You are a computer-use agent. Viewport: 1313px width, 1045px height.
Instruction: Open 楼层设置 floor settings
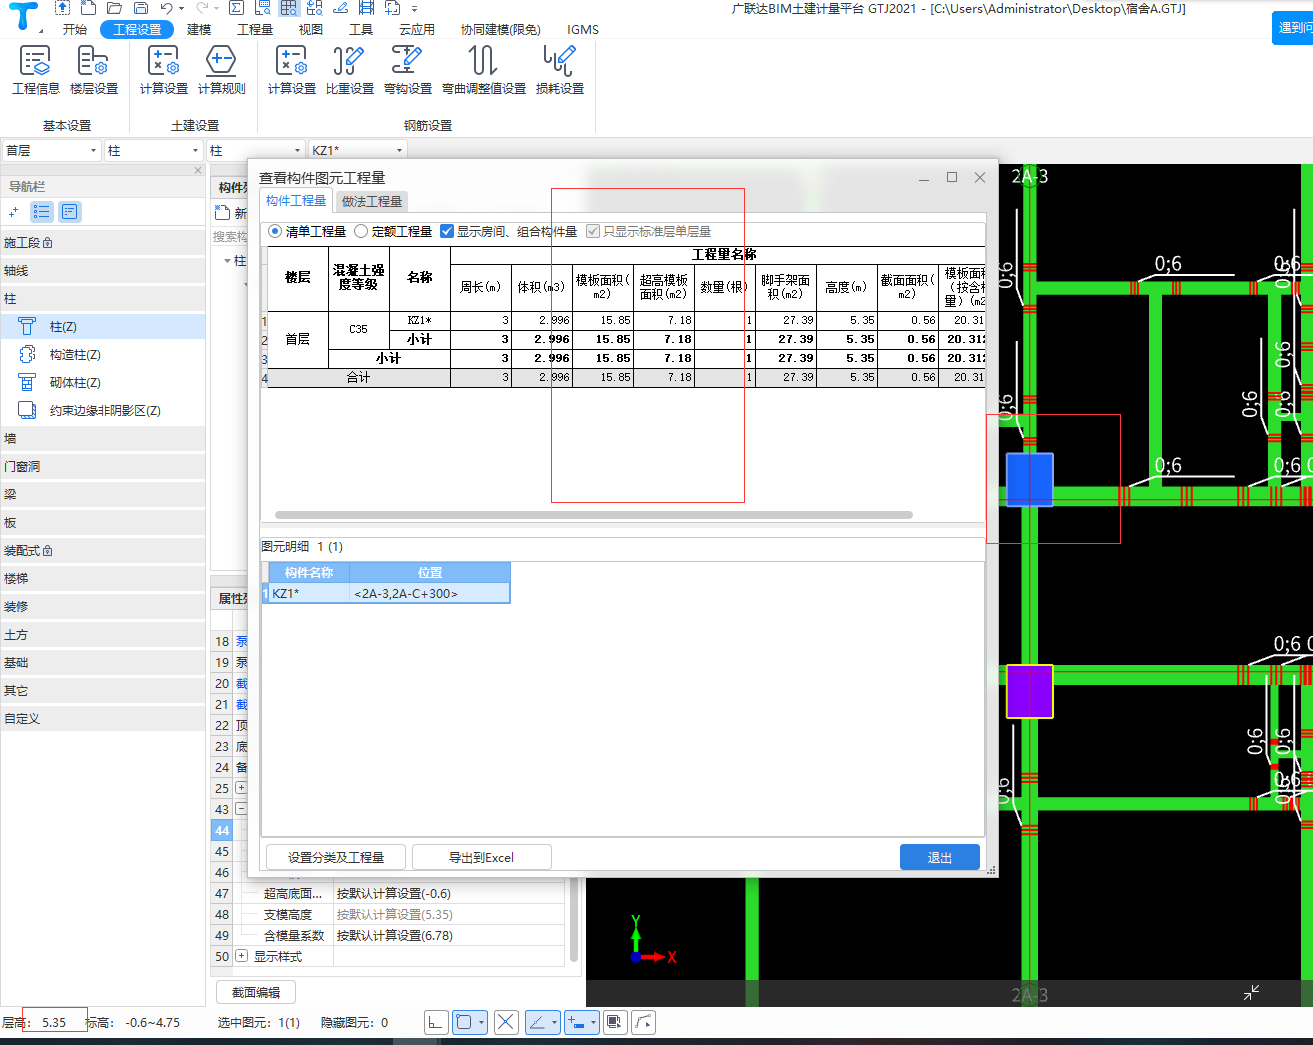click(x=94, y=70)
